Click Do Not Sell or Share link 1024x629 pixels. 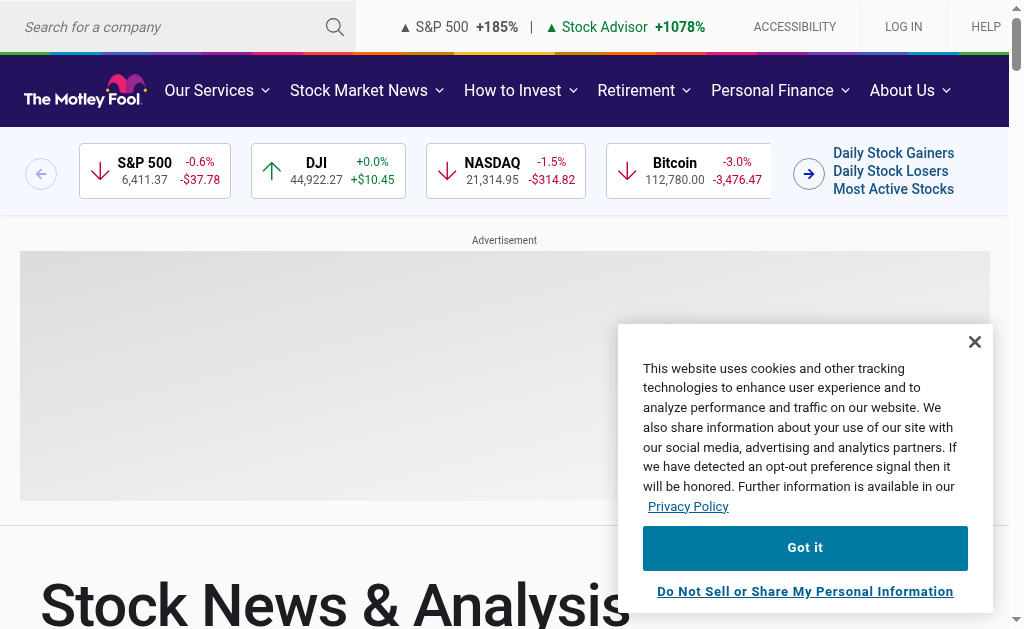[805, 591]
